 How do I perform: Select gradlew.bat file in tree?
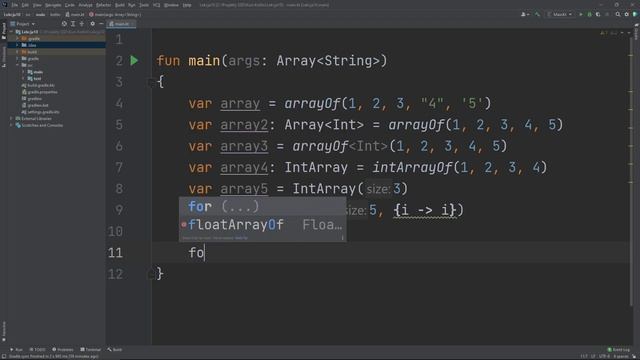[x=35, y=105]
